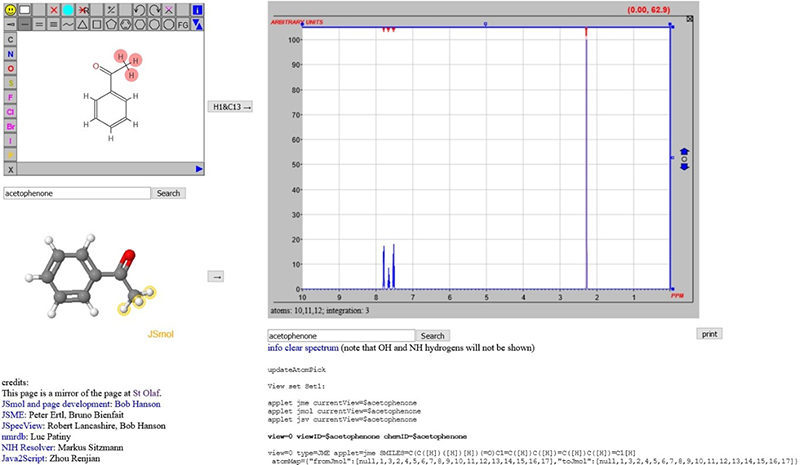Select the wavy chain bond tool

point(67,22)
